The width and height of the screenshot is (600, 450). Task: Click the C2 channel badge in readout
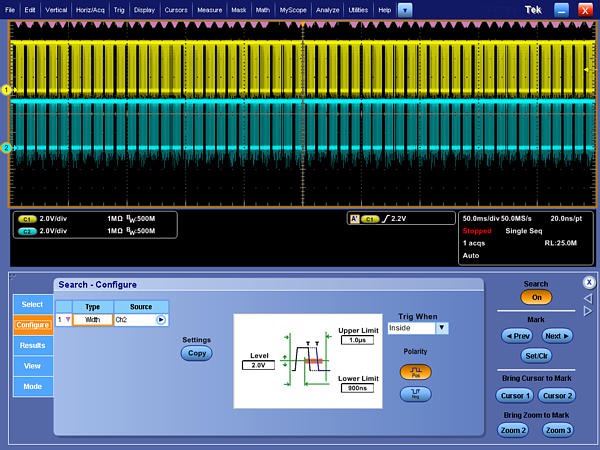point(28,230)
